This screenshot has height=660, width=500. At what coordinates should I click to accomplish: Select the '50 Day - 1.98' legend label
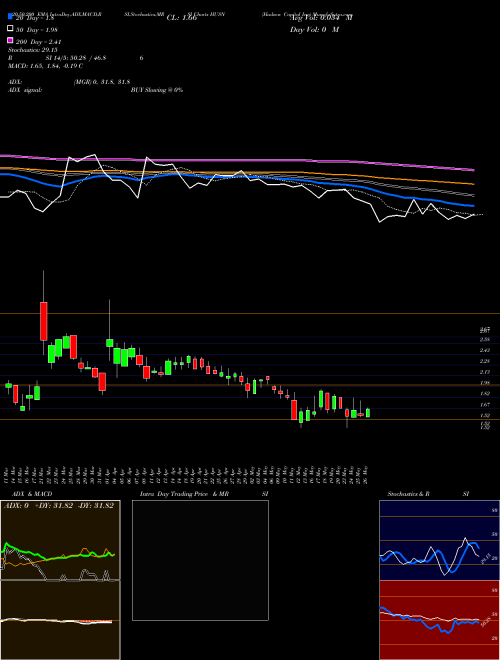pyautogui.click(x=37, y=29)
